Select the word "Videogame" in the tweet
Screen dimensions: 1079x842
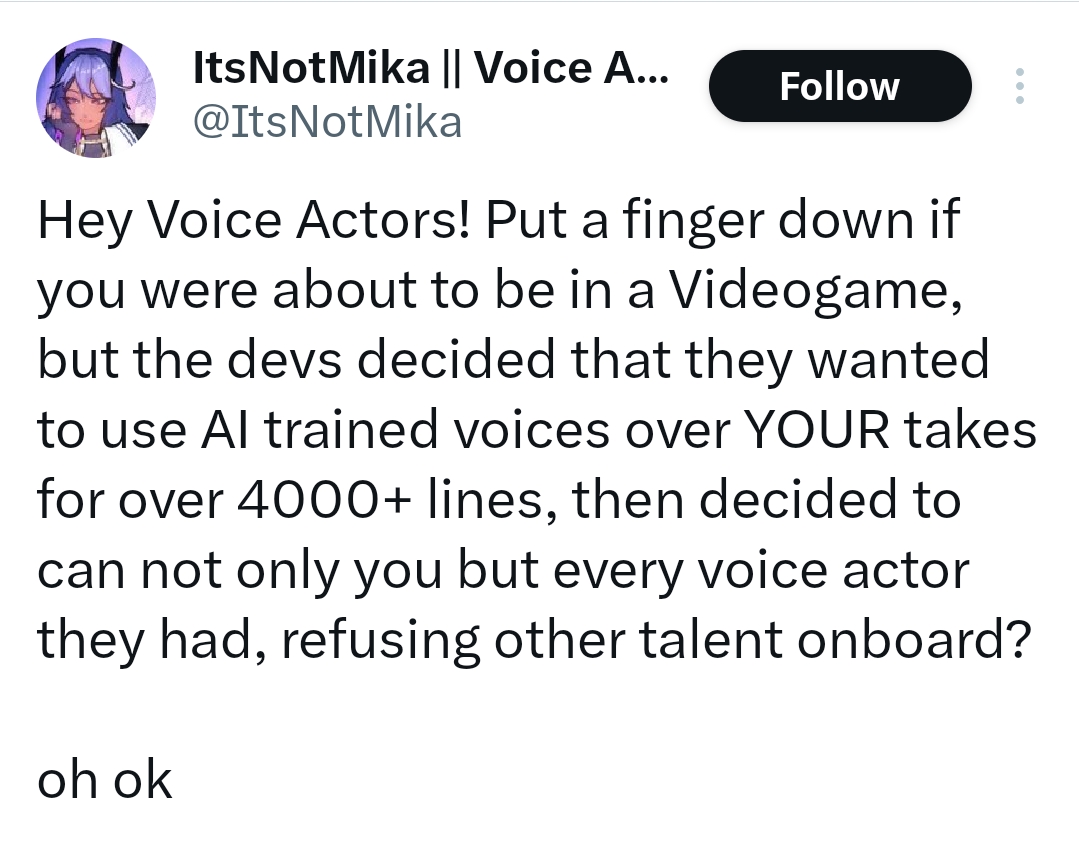pos(816,291)
